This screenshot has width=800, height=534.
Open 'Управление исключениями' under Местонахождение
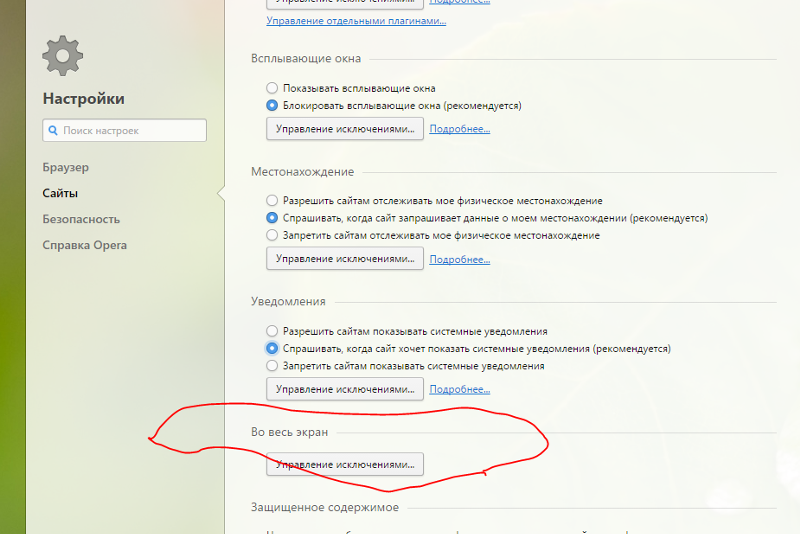coord(344,259)
